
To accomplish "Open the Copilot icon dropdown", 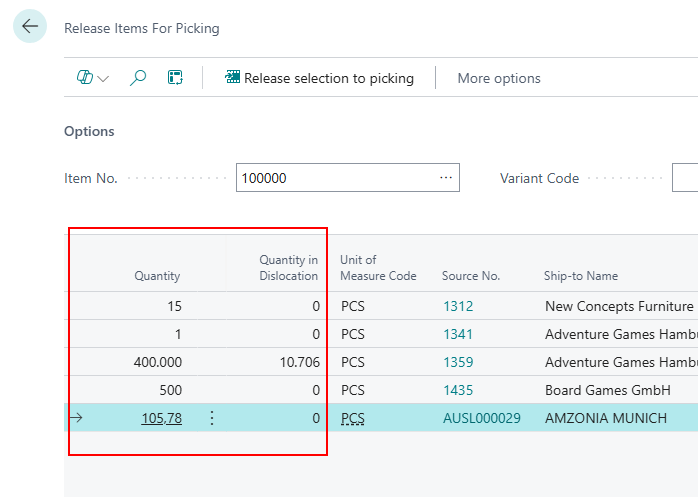I will (x=93, y=78).
